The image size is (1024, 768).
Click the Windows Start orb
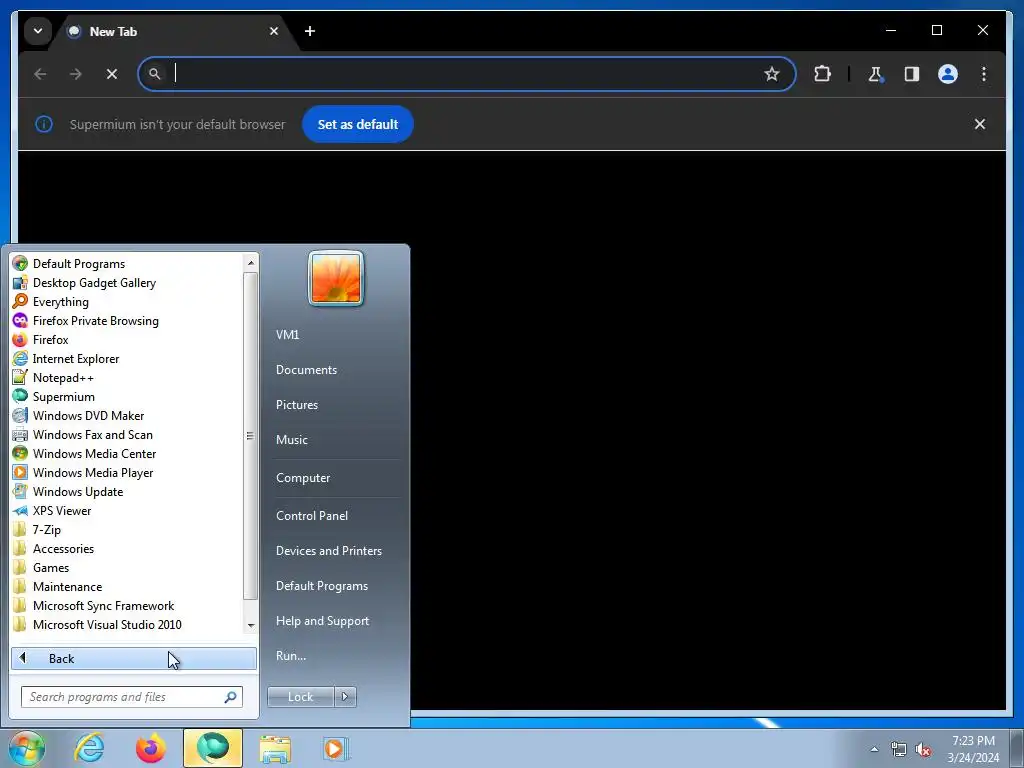click(26, 748)
